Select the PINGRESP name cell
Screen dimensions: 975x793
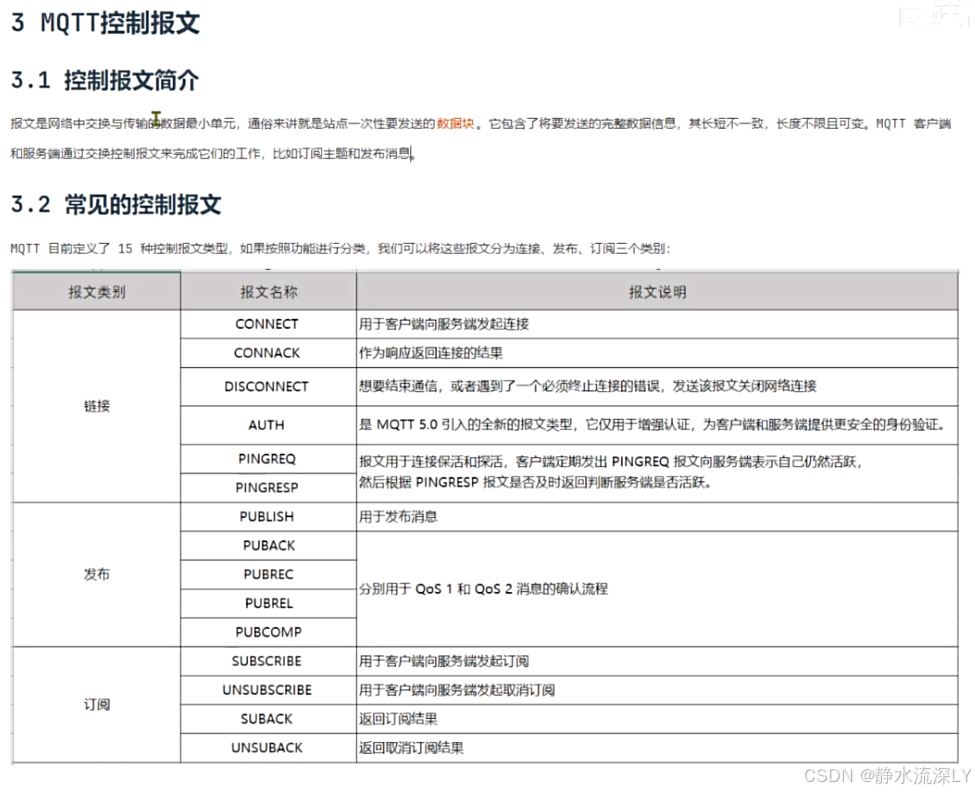[267, 488]
